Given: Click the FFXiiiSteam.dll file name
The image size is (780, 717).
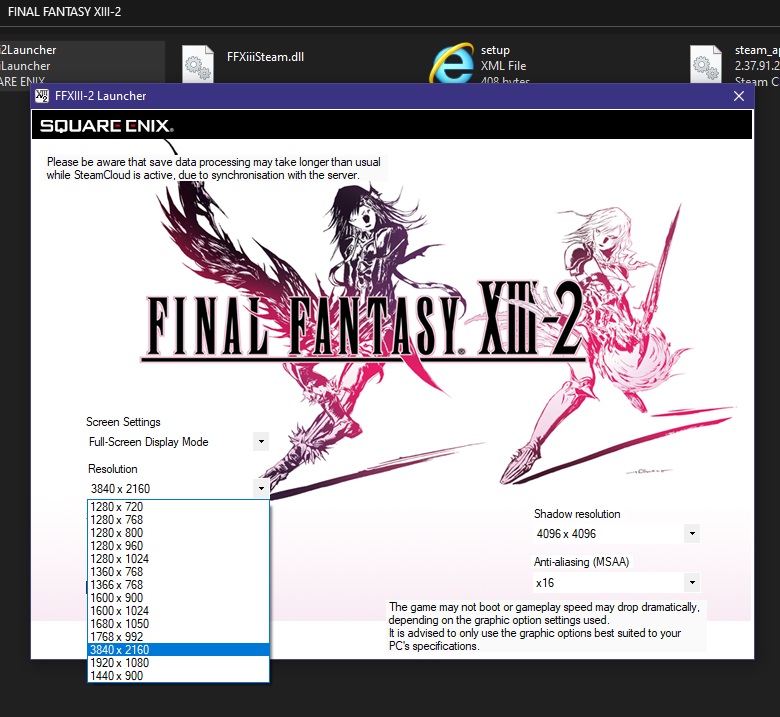Looking at the screenshot, I should coord(265,57).
